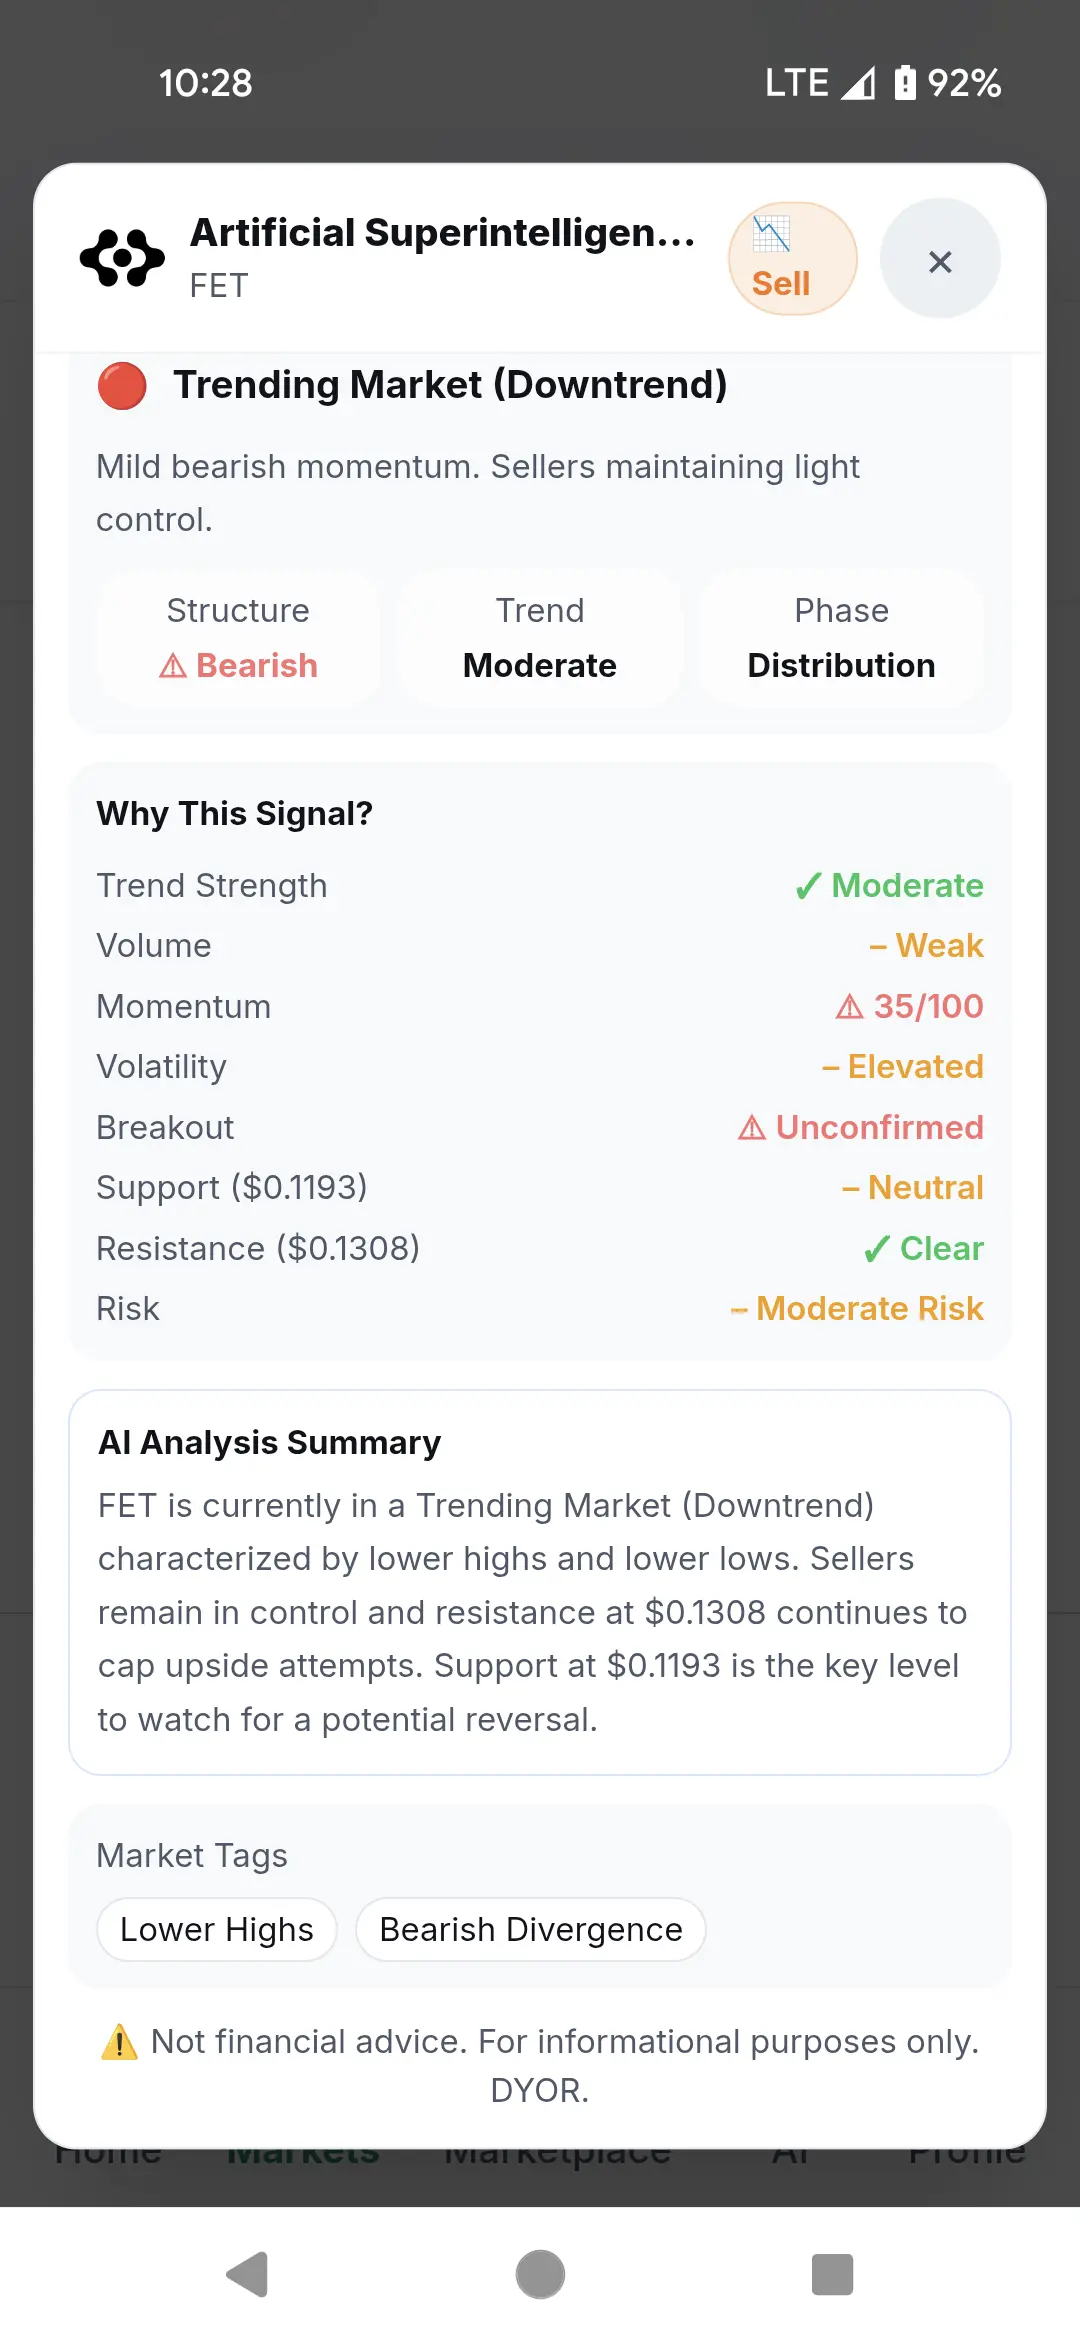1080x2340 pixels.
Task: Select the Trend Moderate card
Action: pyautogui.click(x=540, y=638)
